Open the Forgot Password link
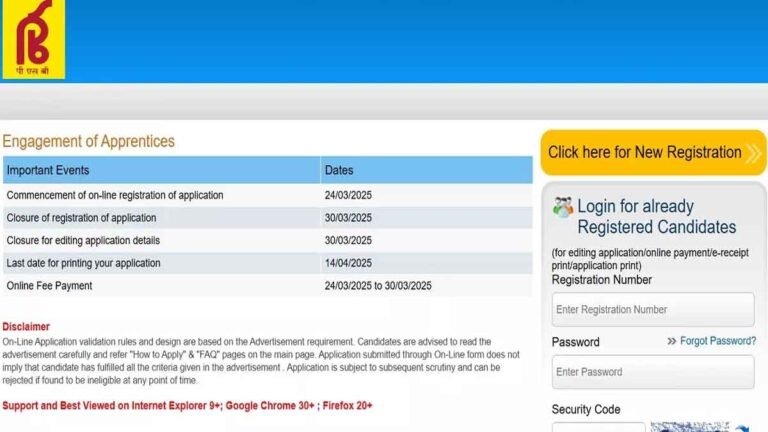The height and width of the screenshot is (432, 768). click(x=718, y=341)
